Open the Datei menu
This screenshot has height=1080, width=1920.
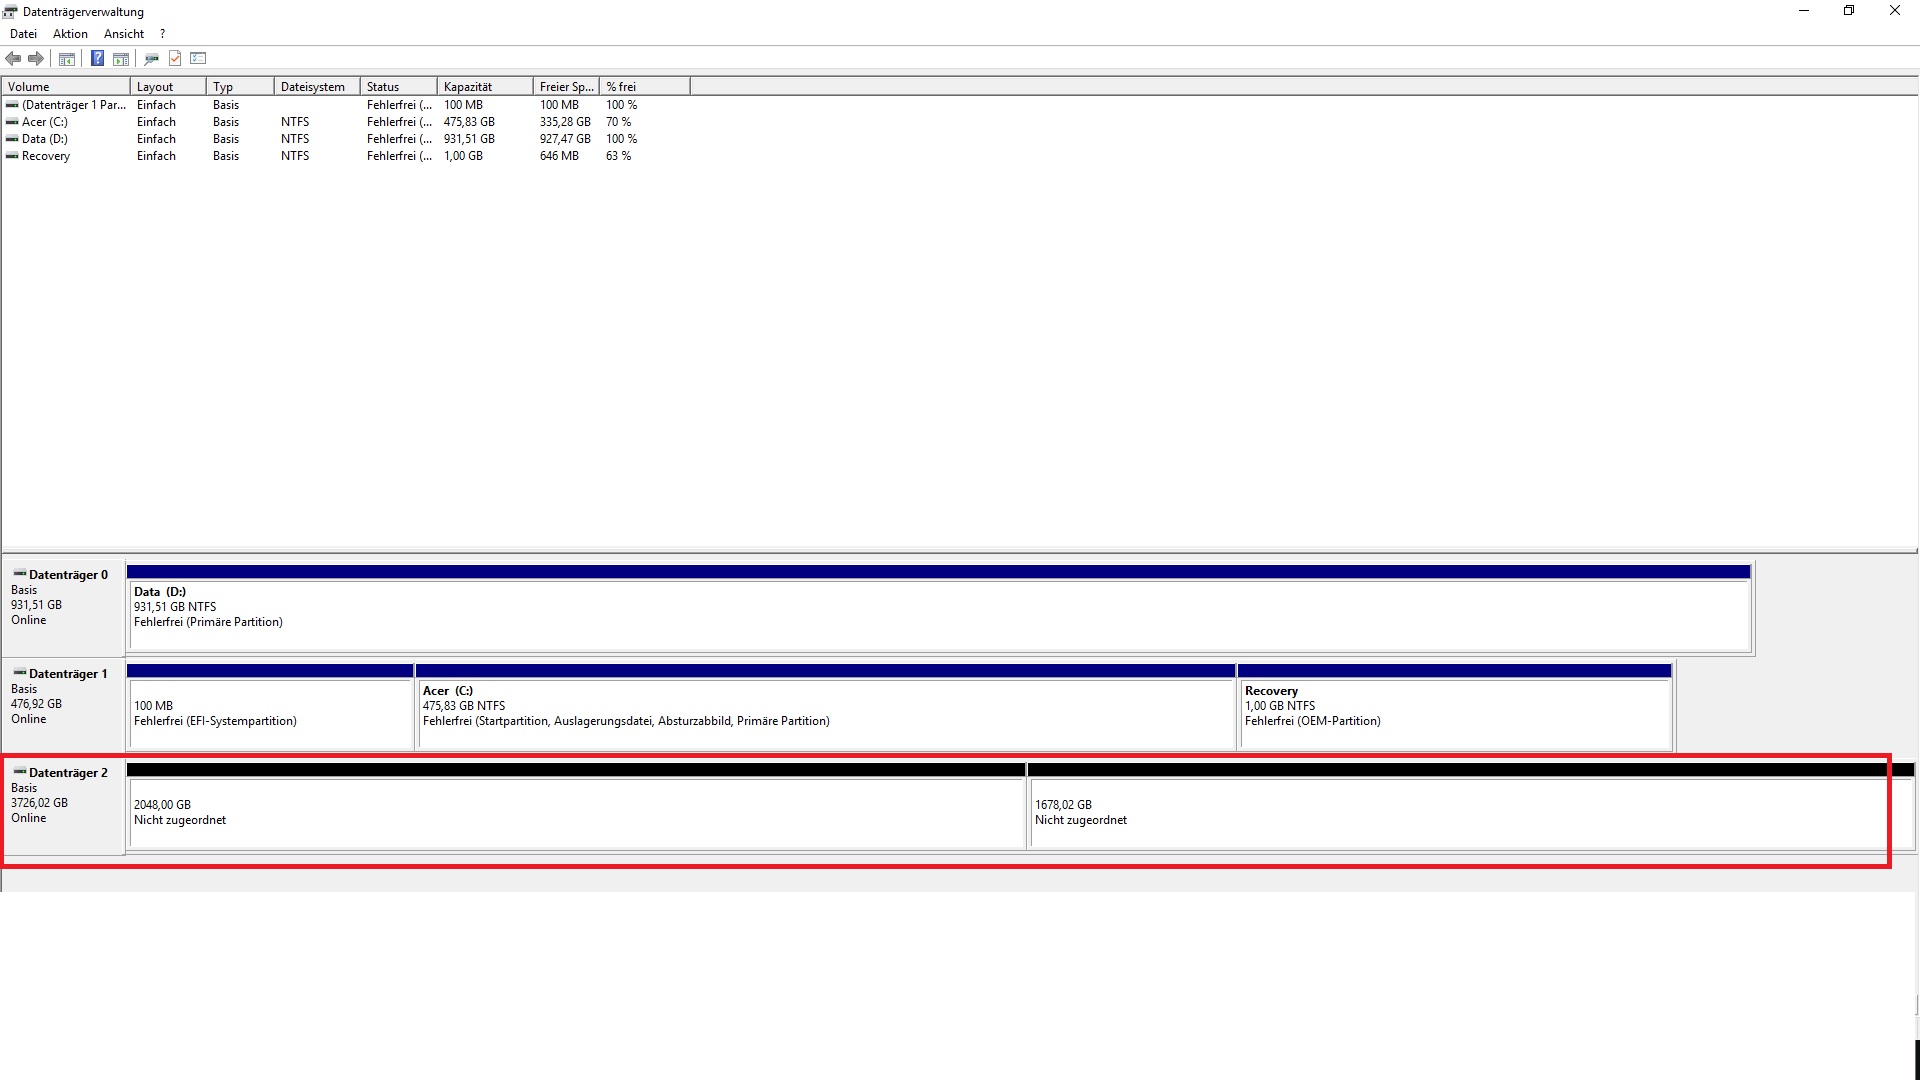[23, 34]
